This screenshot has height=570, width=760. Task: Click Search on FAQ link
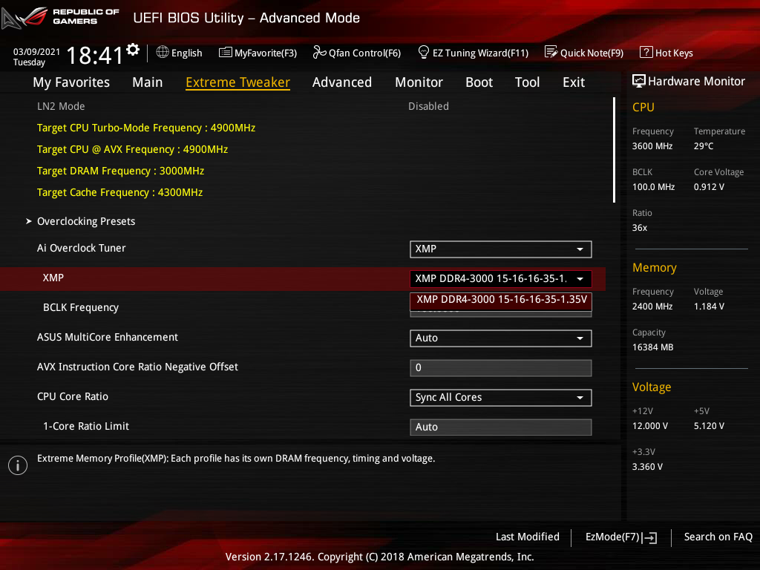point(718,537)
